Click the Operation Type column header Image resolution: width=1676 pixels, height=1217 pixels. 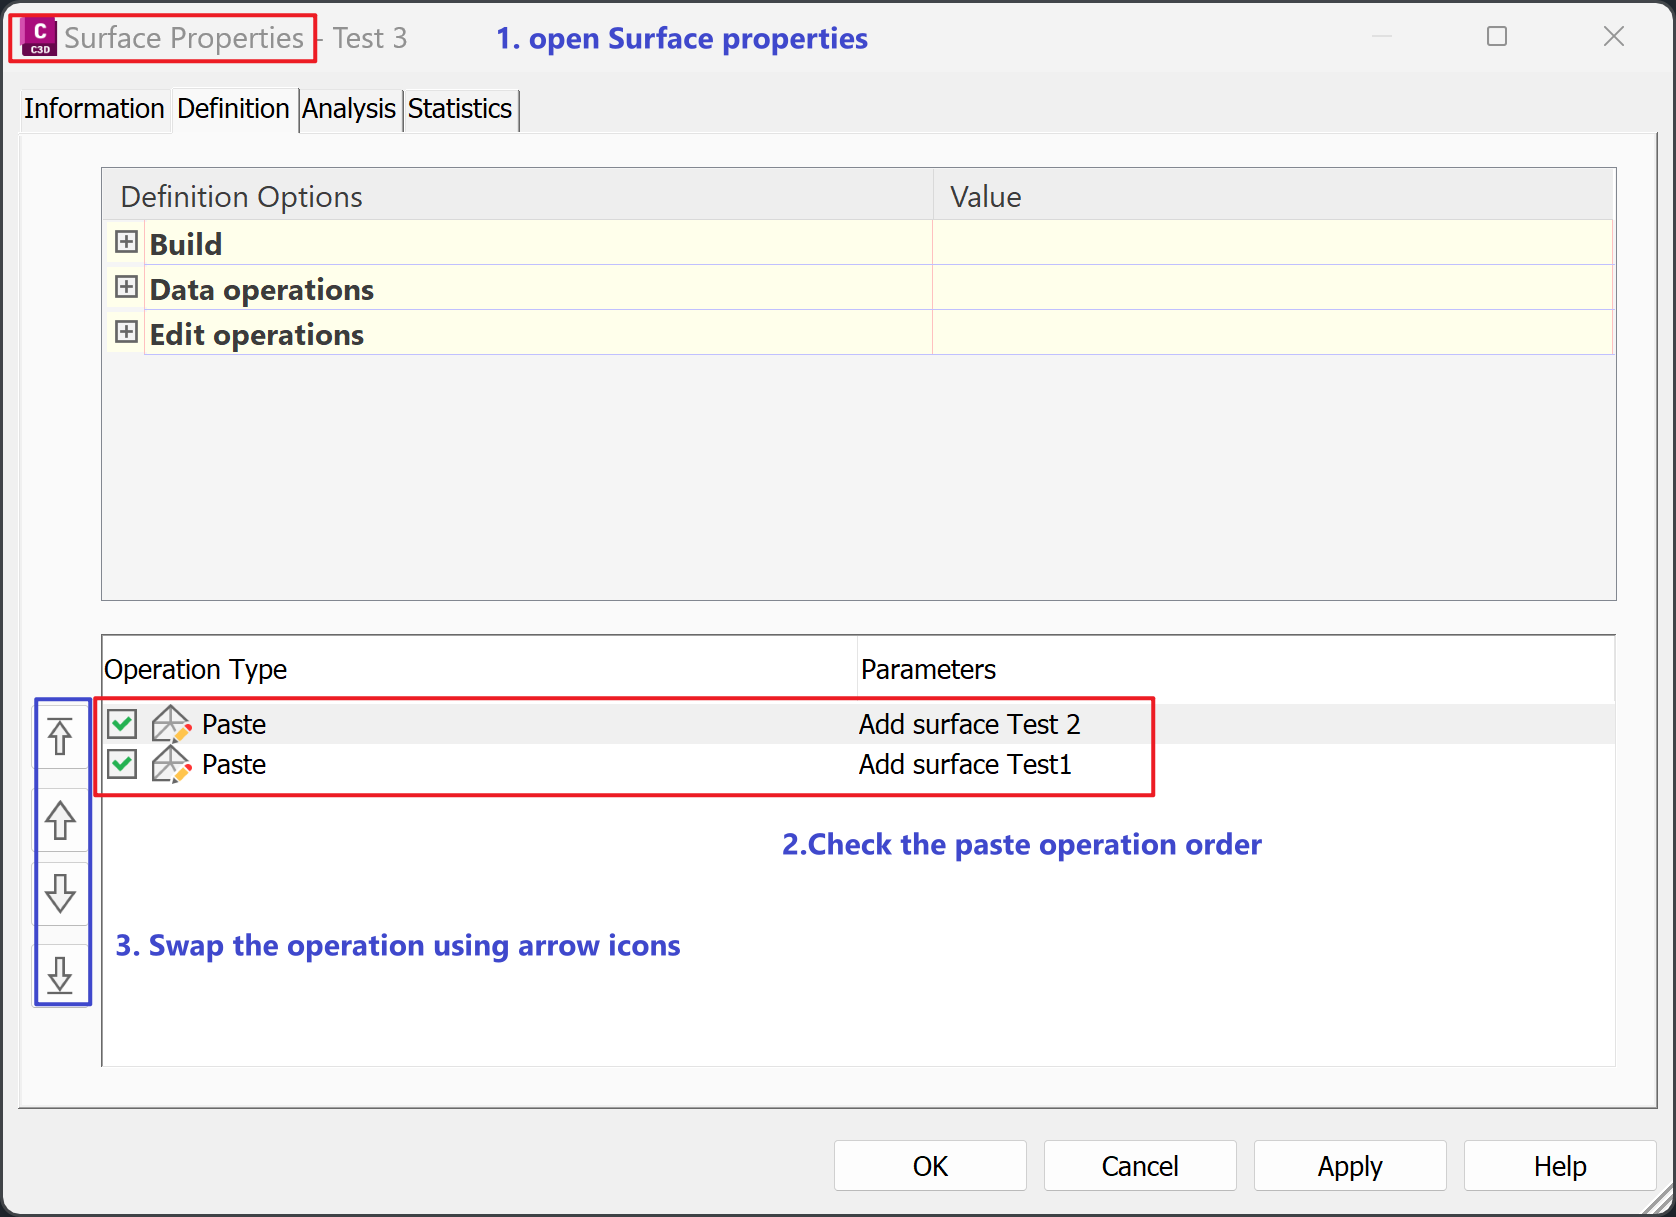(196, 669)
